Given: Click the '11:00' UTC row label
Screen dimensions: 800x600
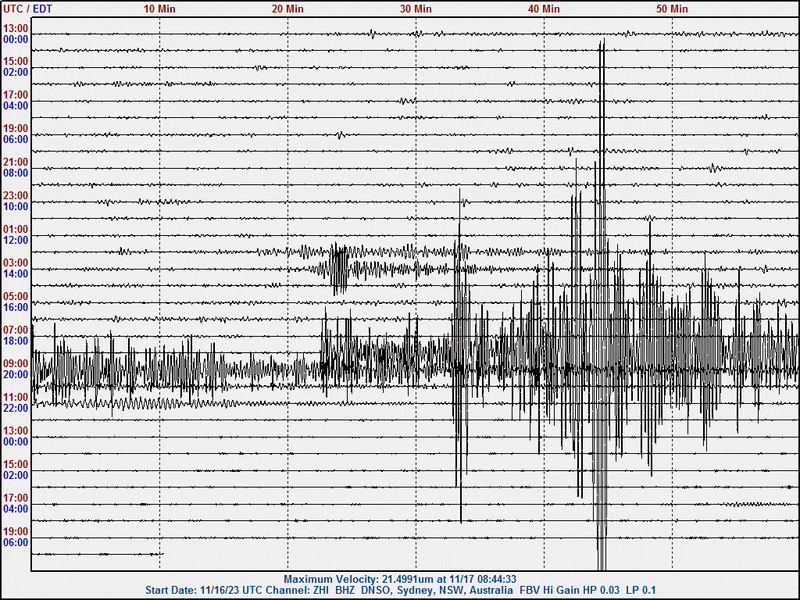Looking at the screenshot, I should [x=16, y=397].
